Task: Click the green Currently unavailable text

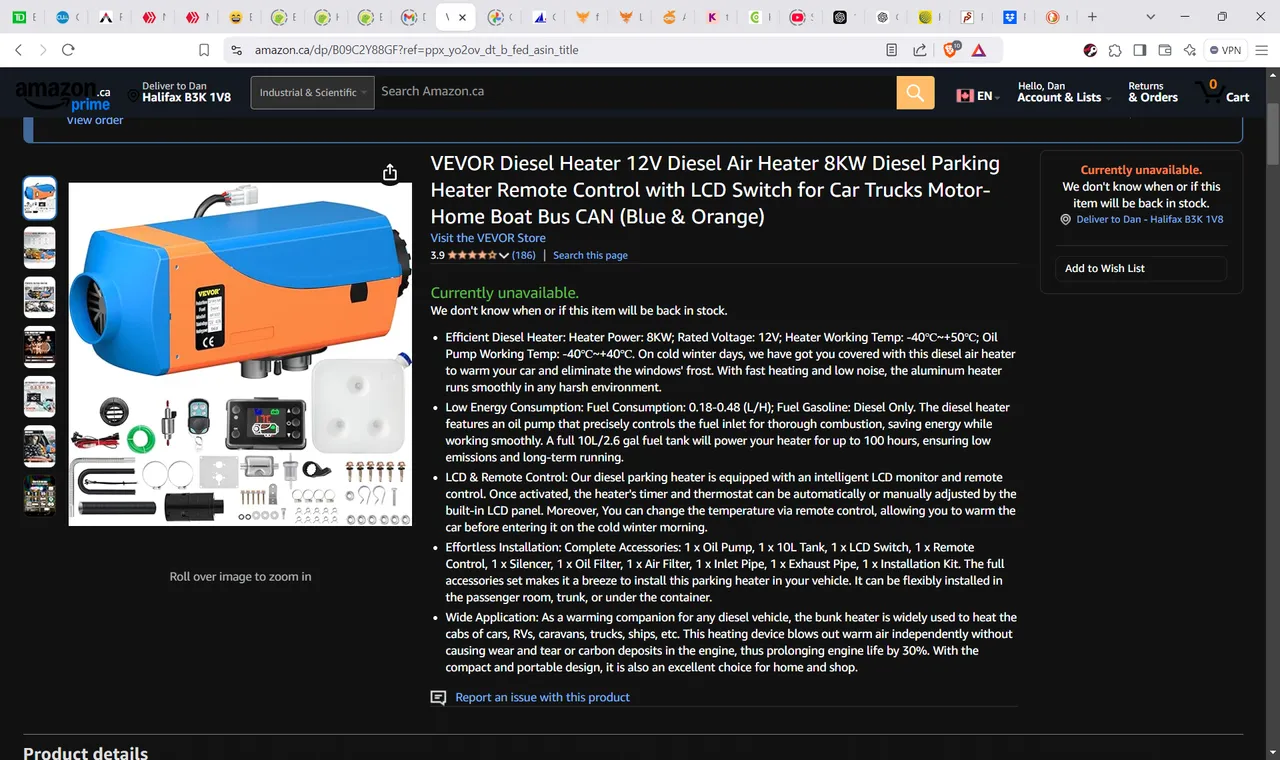Action: point(504,293)
